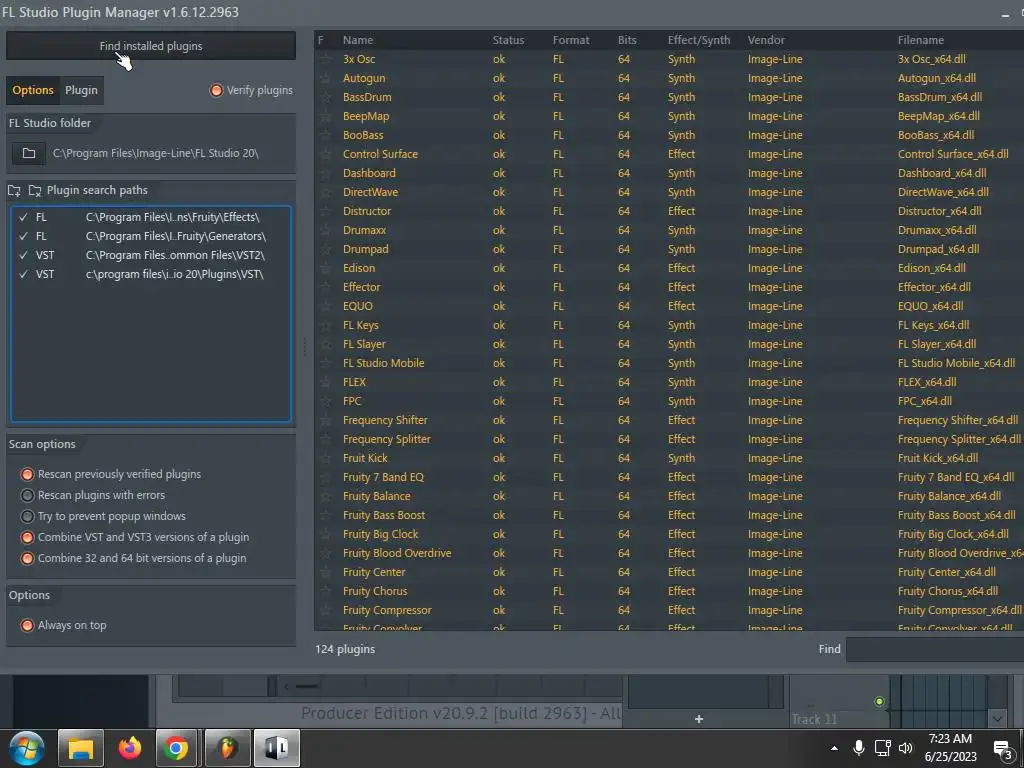Uncheck the Common Files\VST2 search path
The image size is (1024, 768).
coord(24,255)
